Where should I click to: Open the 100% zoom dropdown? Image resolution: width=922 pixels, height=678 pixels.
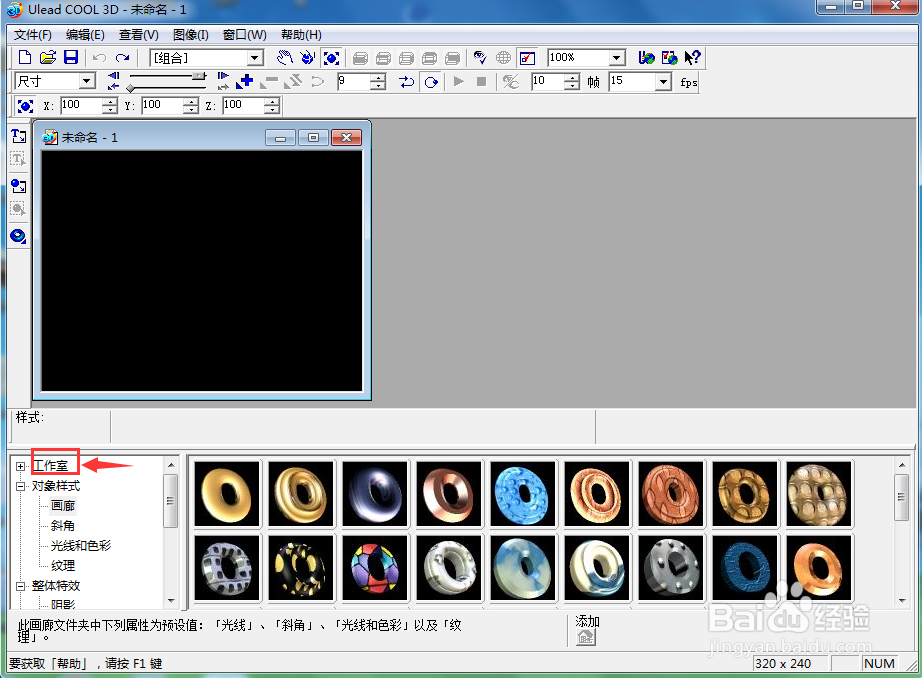[x=616, y=58]
